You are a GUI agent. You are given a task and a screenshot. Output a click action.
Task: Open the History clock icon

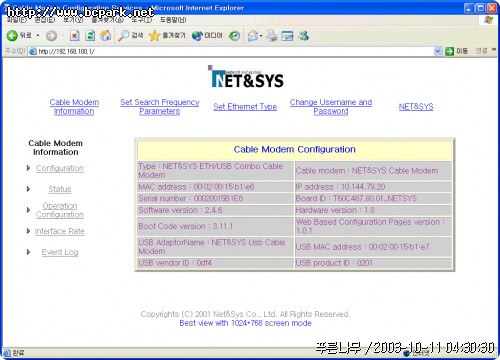click(x=234, y=36)
